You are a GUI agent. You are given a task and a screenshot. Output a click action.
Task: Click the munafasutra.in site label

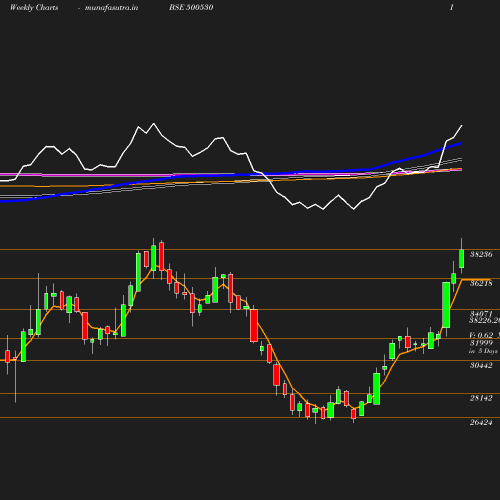click(x=111, y=8)
